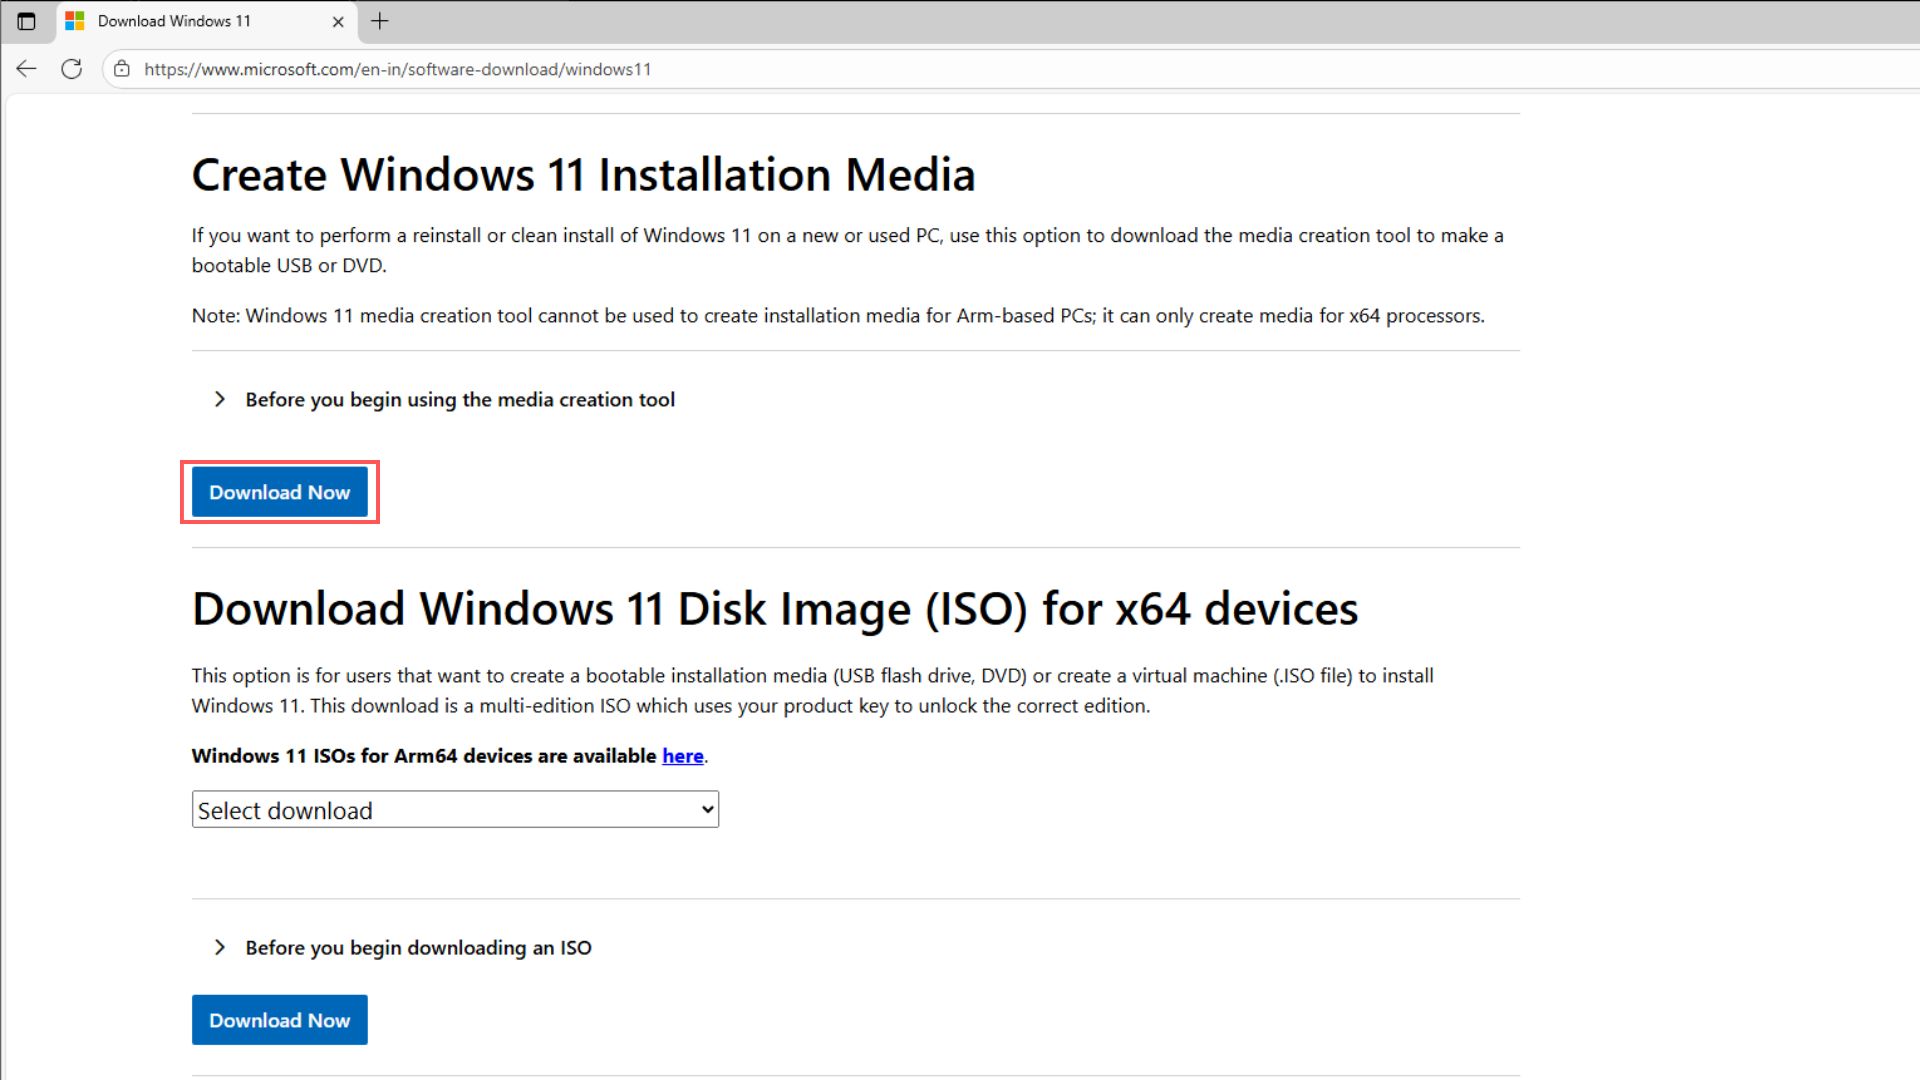
Task: Click inside the browser address bar
Action: point(400,69)
